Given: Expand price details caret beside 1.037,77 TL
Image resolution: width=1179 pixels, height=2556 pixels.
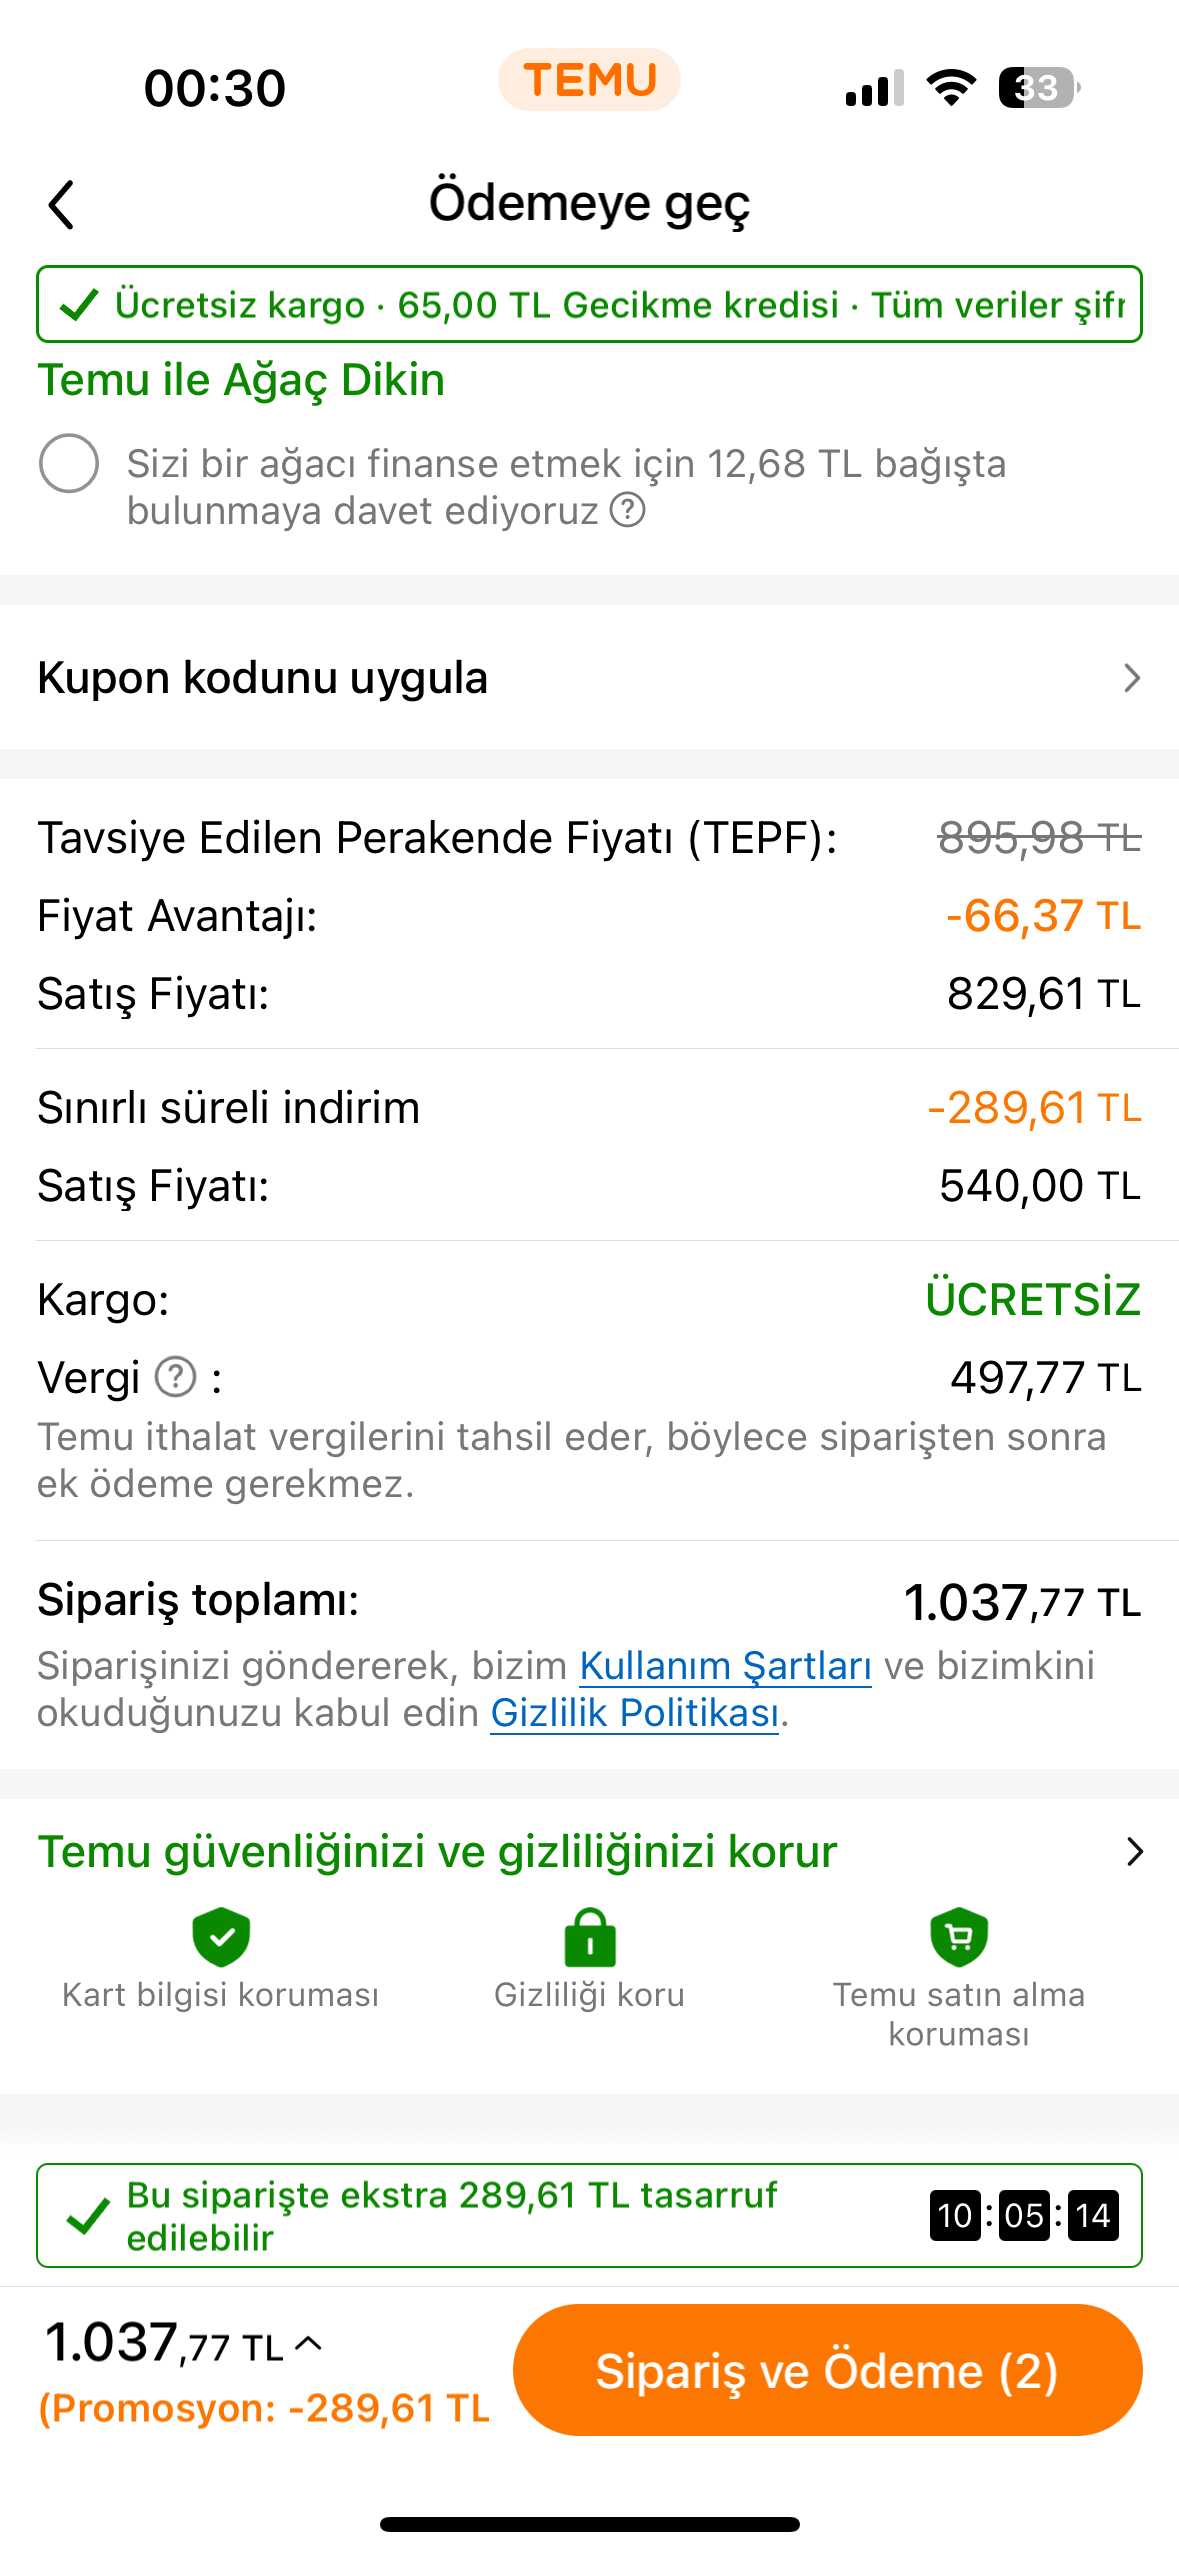Looking at the screenshot, I should click(309, 2343).
